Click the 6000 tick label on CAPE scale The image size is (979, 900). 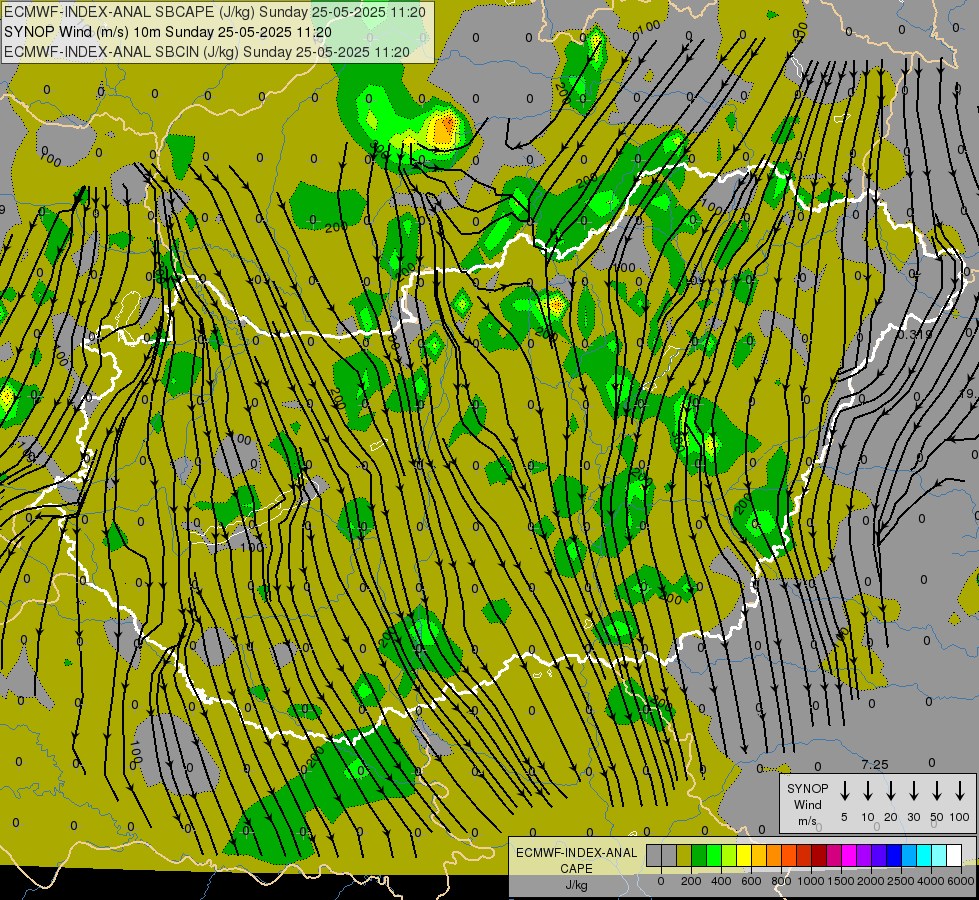tap(961, 881)
